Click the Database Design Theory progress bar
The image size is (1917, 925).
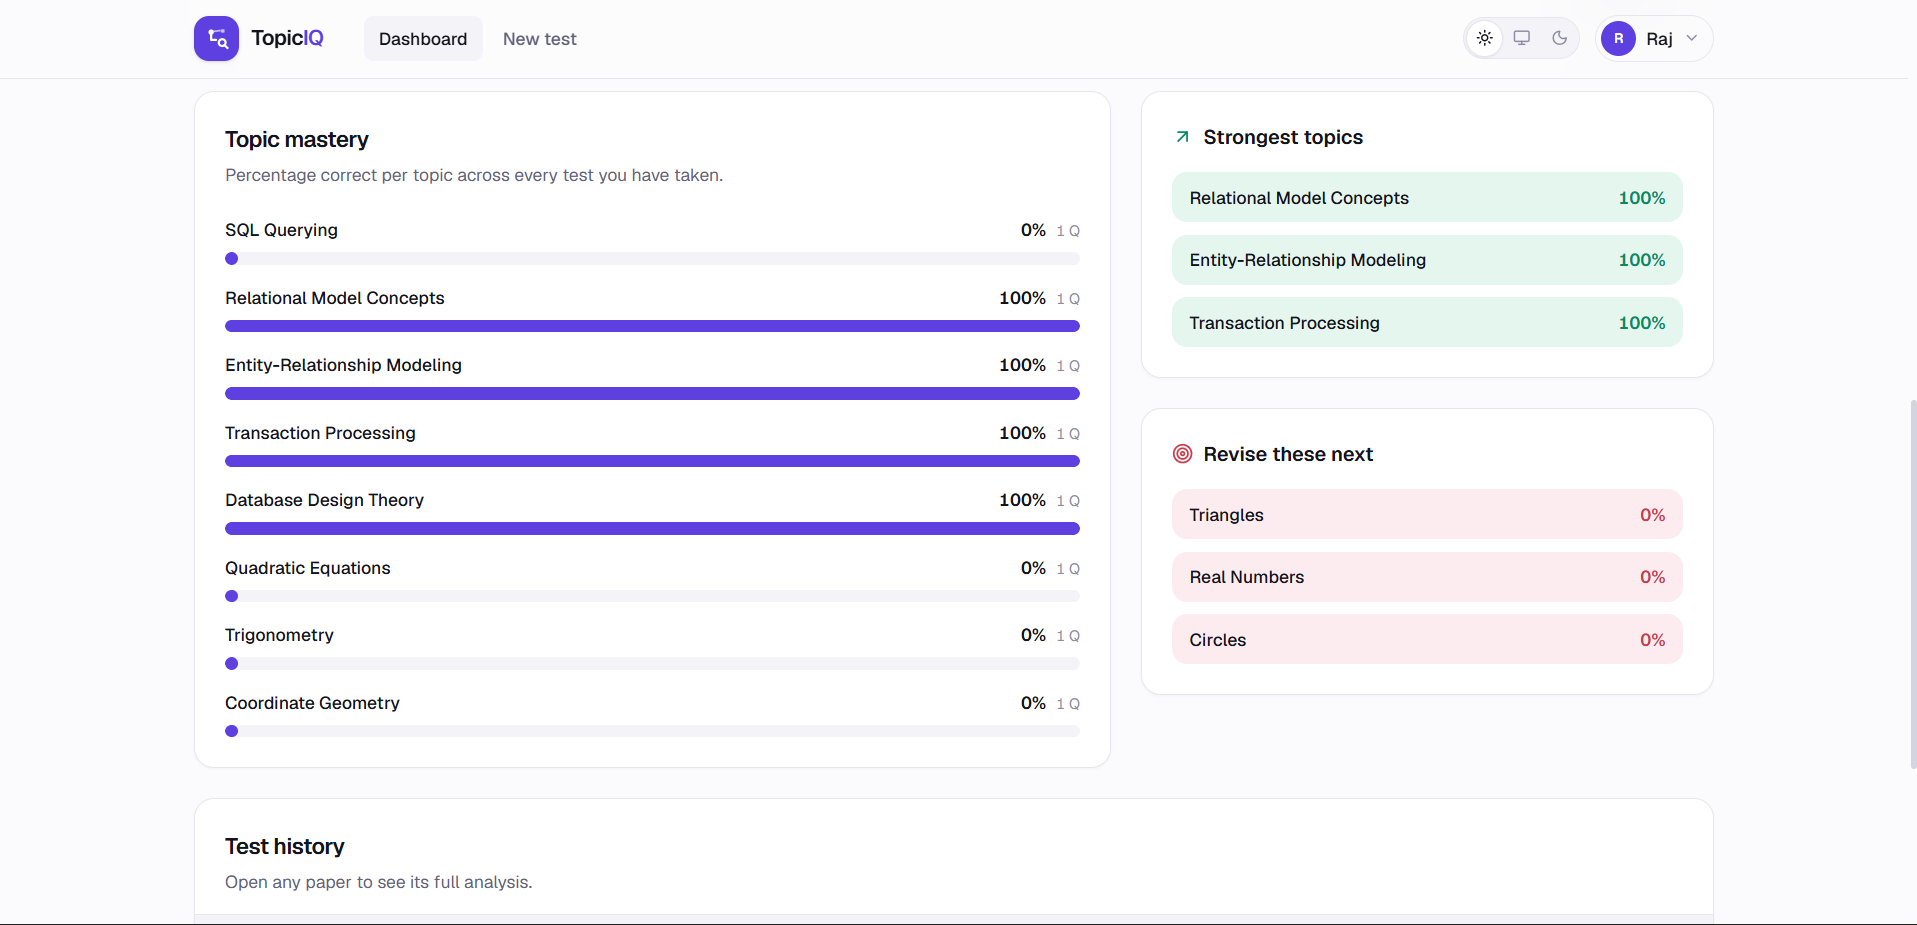(652, 529)
